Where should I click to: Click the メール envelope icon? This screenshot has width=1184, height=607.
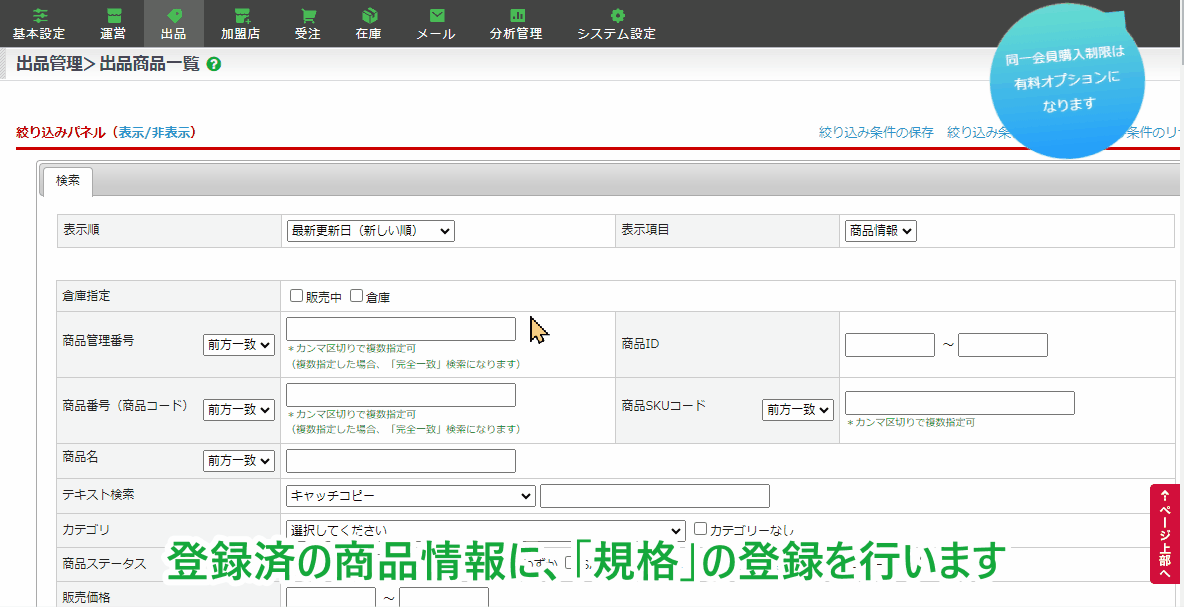pos(436,16)
